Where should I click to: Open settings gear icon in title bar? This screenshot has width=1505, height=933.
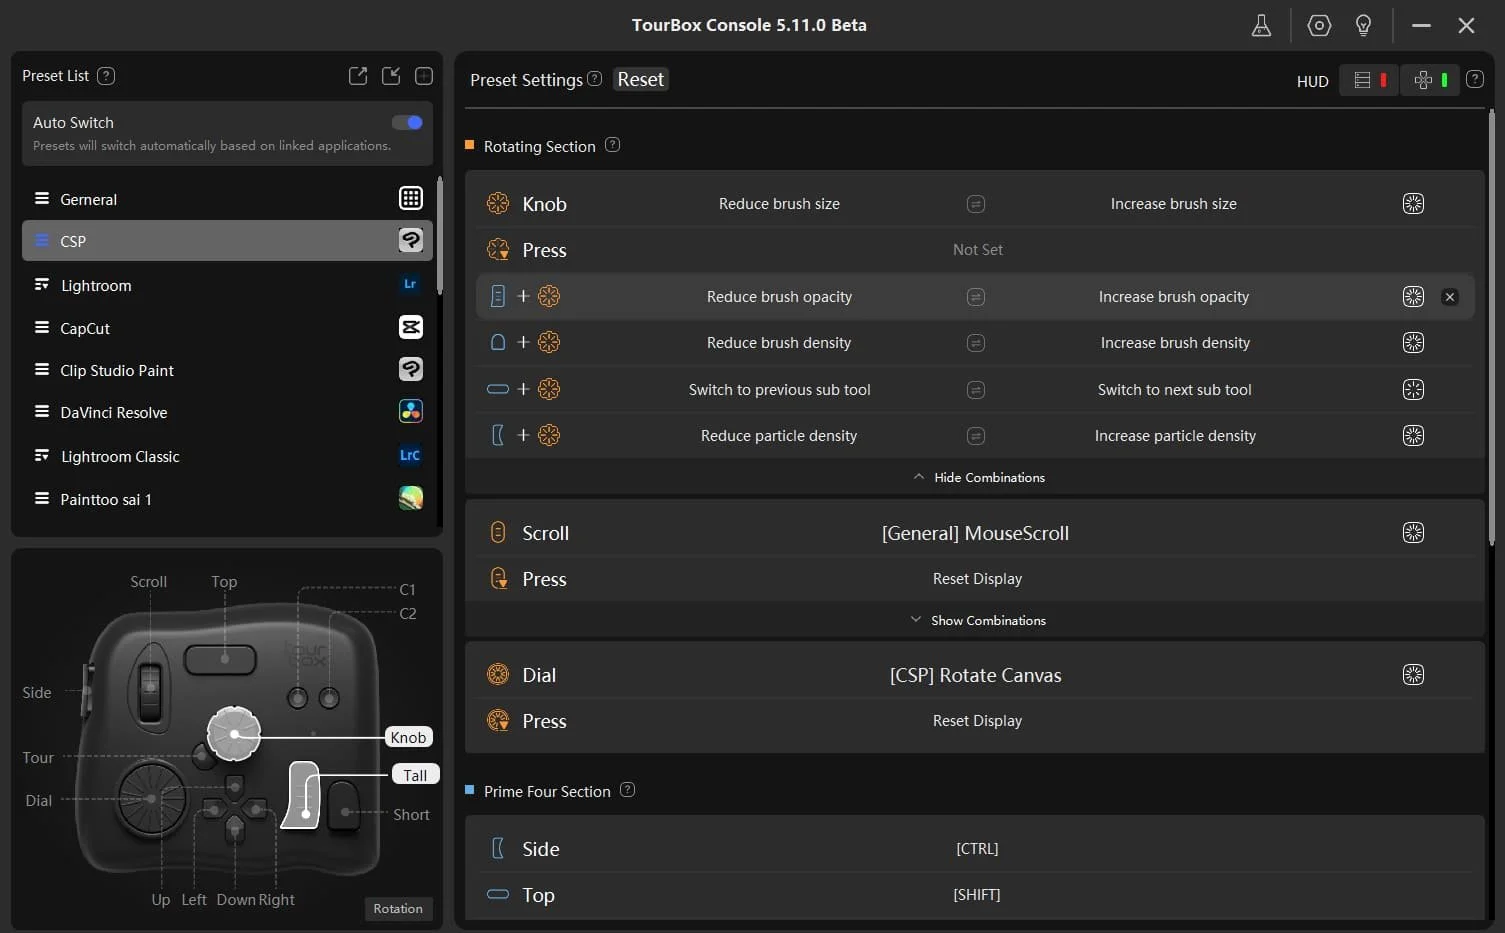pos(1319,26)
